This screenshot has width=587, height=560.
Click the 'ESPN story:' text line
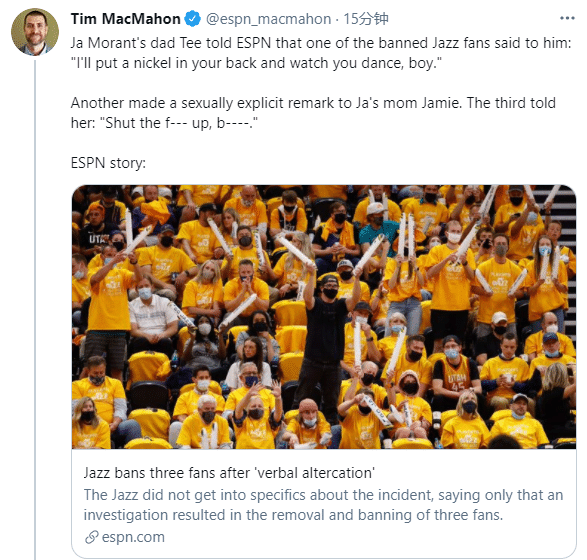pyautogui.click(x=108, y=163)
